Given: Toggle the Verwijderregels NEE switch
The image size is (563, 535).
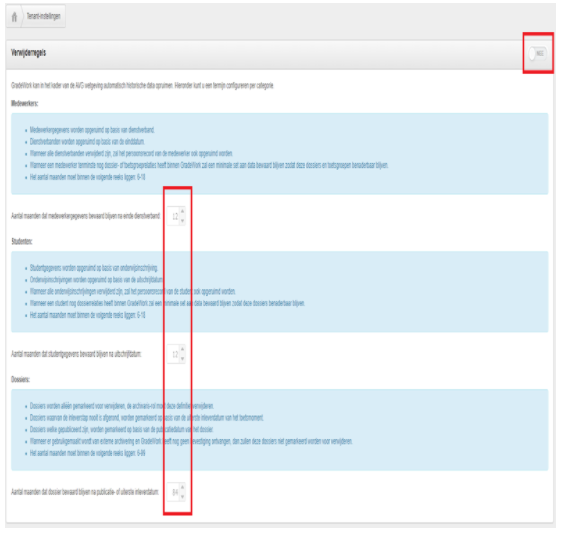Looking at the screenshot, I should point(538,54).
